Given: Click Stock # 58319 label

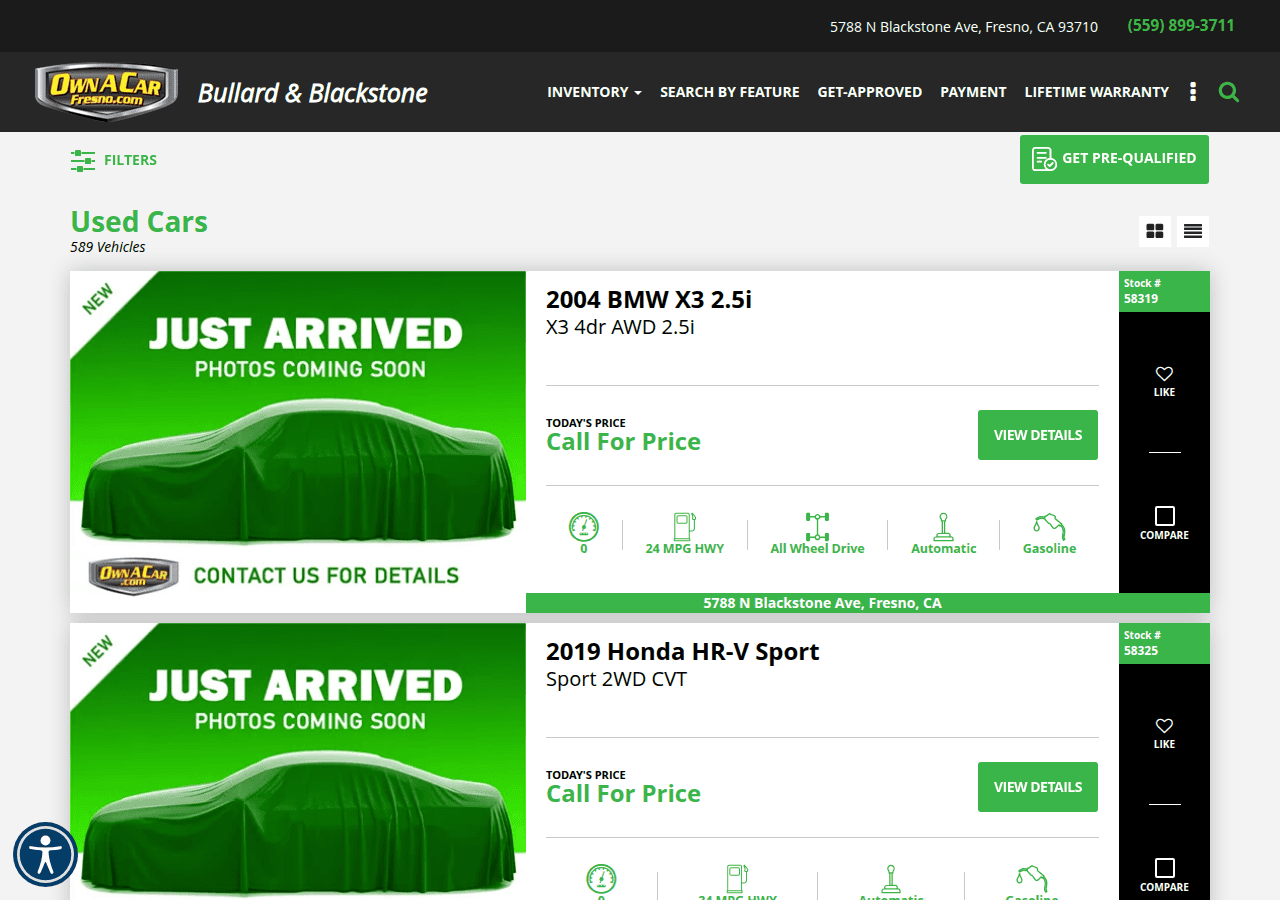Looking at the screenshot, I should pos(1164,291).
